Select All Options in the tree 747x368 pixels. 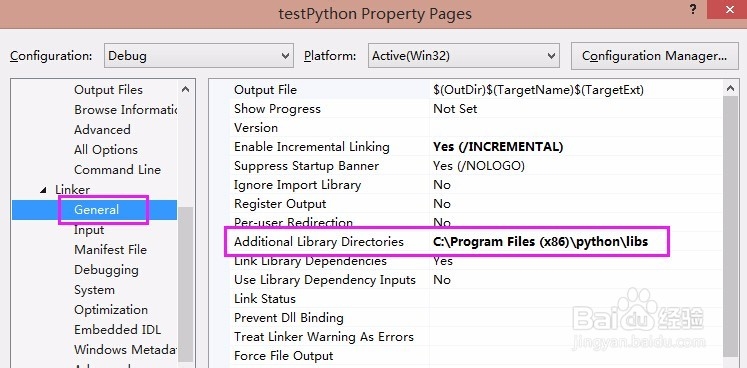click(106, 150)
